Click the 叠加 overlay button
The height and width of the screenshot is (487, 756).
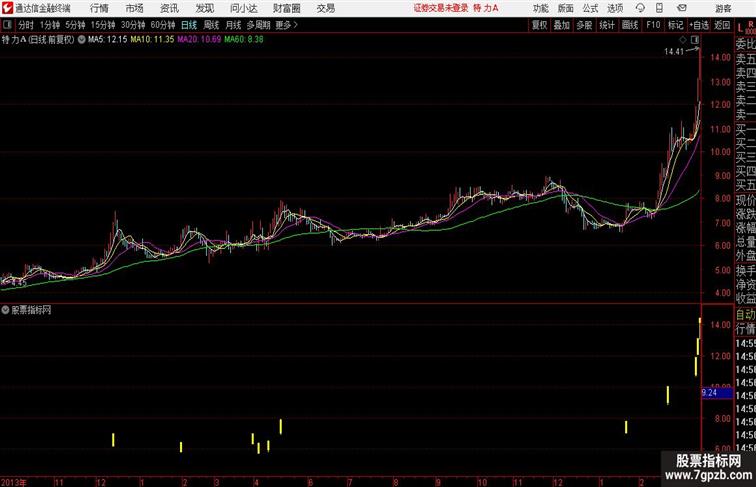(561, 25)
